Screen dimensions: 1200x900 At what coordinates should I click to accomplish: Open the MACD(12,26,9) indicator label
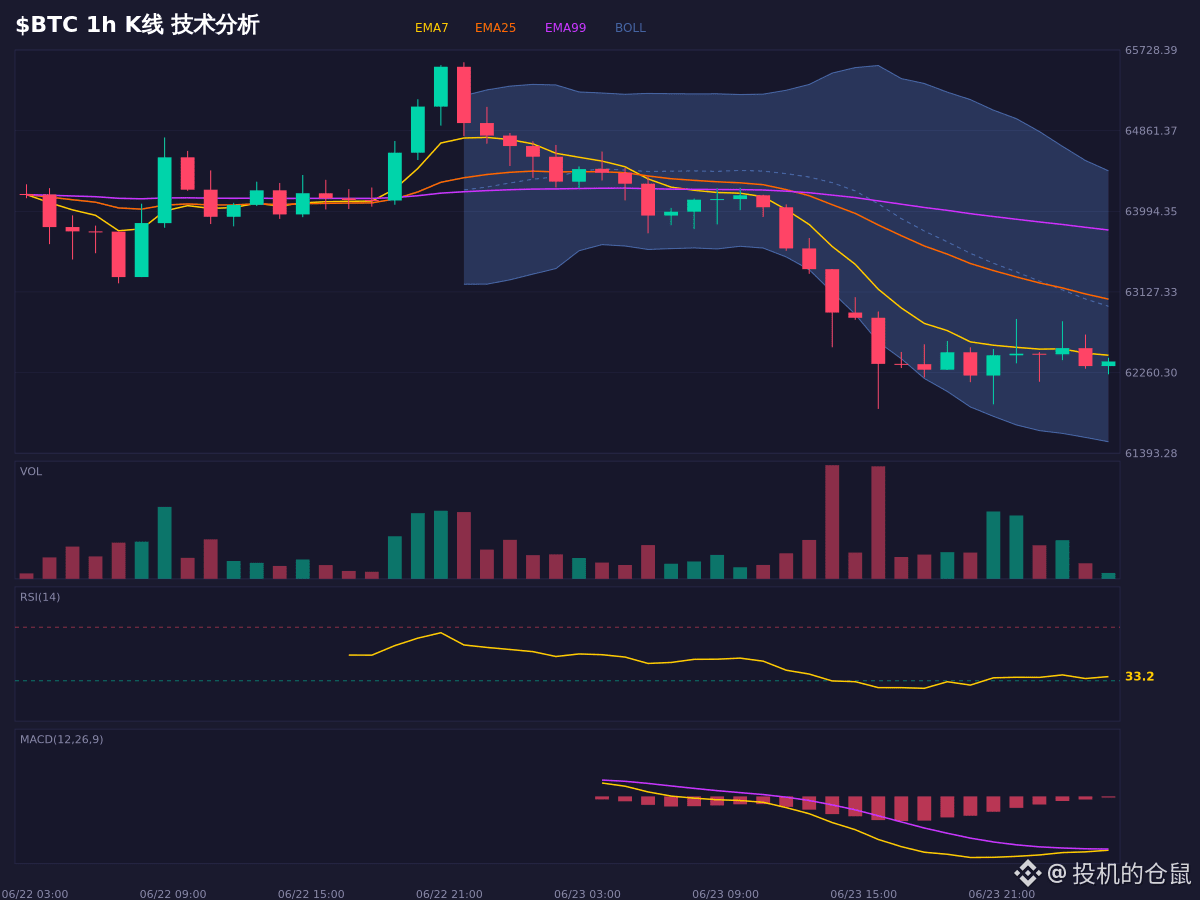pyautogui.click(x=61, y=740)
